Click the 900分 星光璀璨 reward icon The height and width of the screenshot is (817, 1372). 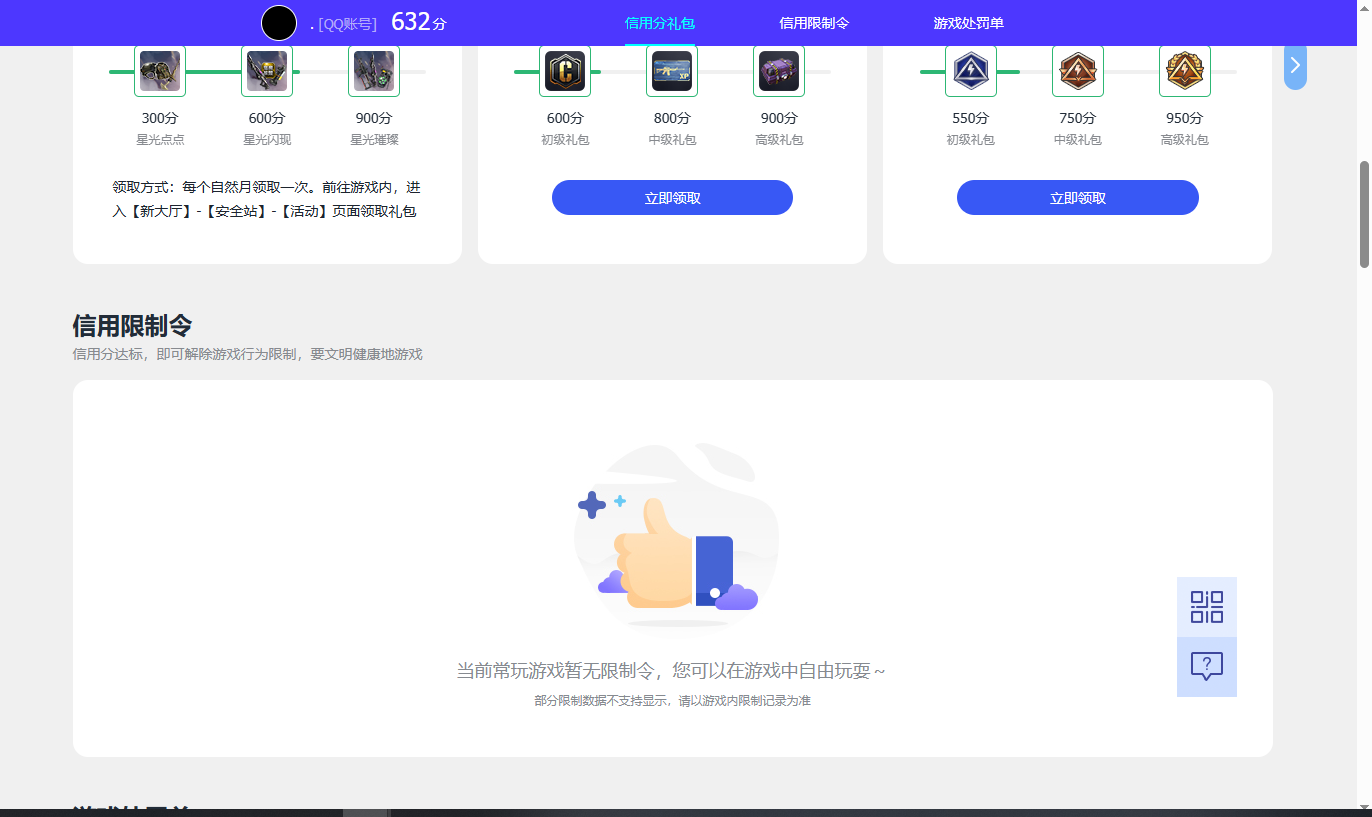(374, 71)
